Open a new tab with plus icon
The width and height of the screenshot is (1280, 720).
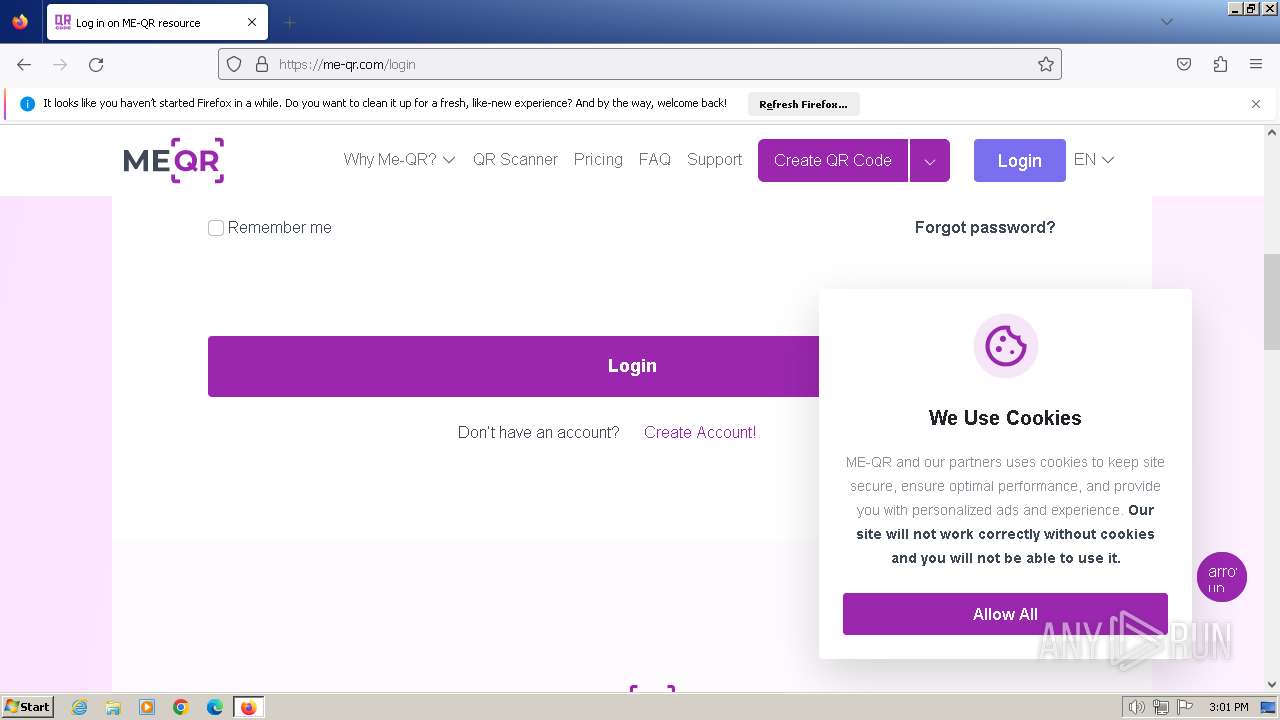[289, 22]
